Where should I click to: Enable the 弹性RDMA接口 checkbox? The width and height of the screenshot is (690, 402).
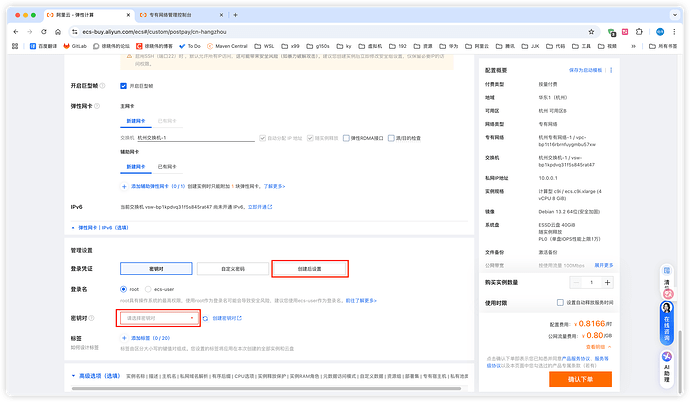pyautogui.click(x=346, y=137)
